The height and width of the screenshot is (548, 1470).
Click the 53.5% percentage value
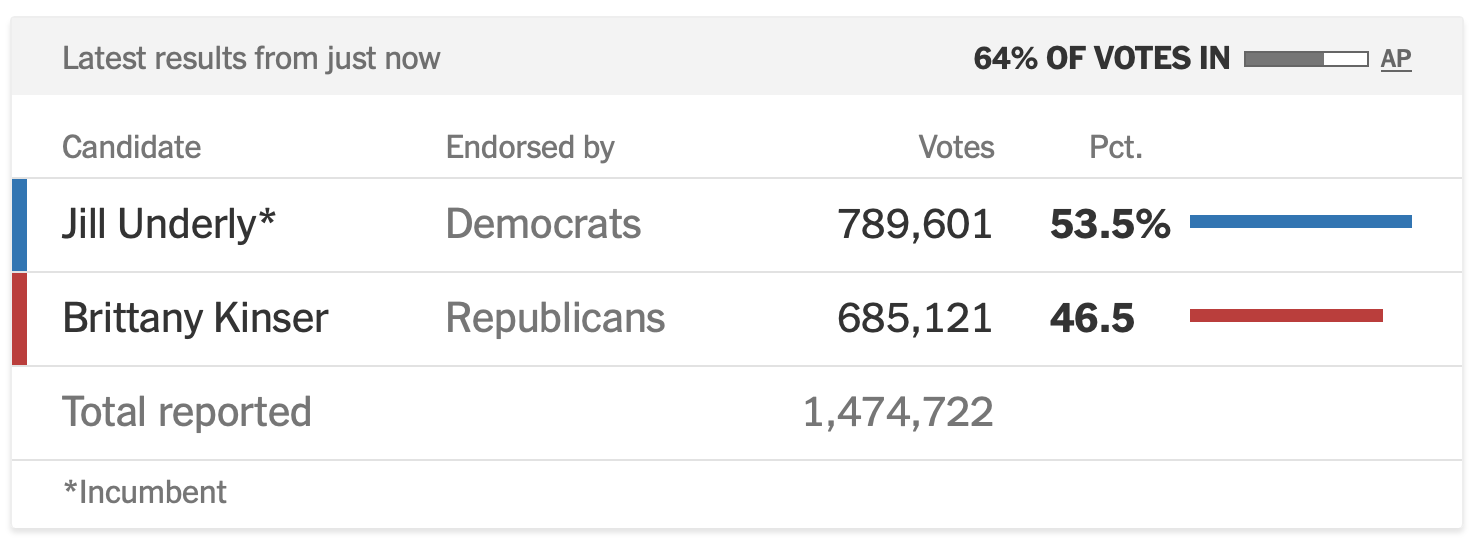[1110, 225]
